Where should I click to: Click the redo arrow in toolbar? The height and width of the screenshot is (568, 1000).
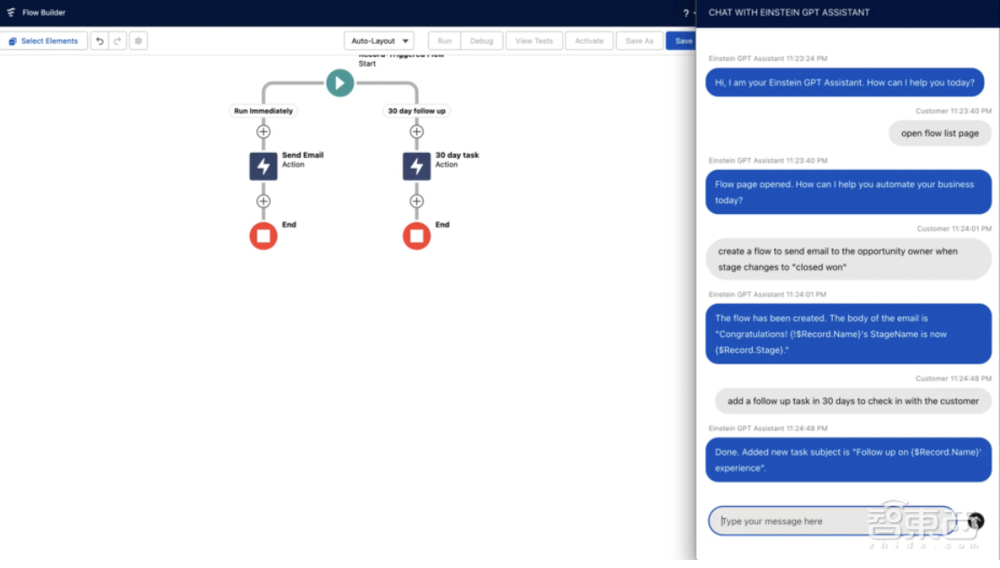click(x=117, y=41)
